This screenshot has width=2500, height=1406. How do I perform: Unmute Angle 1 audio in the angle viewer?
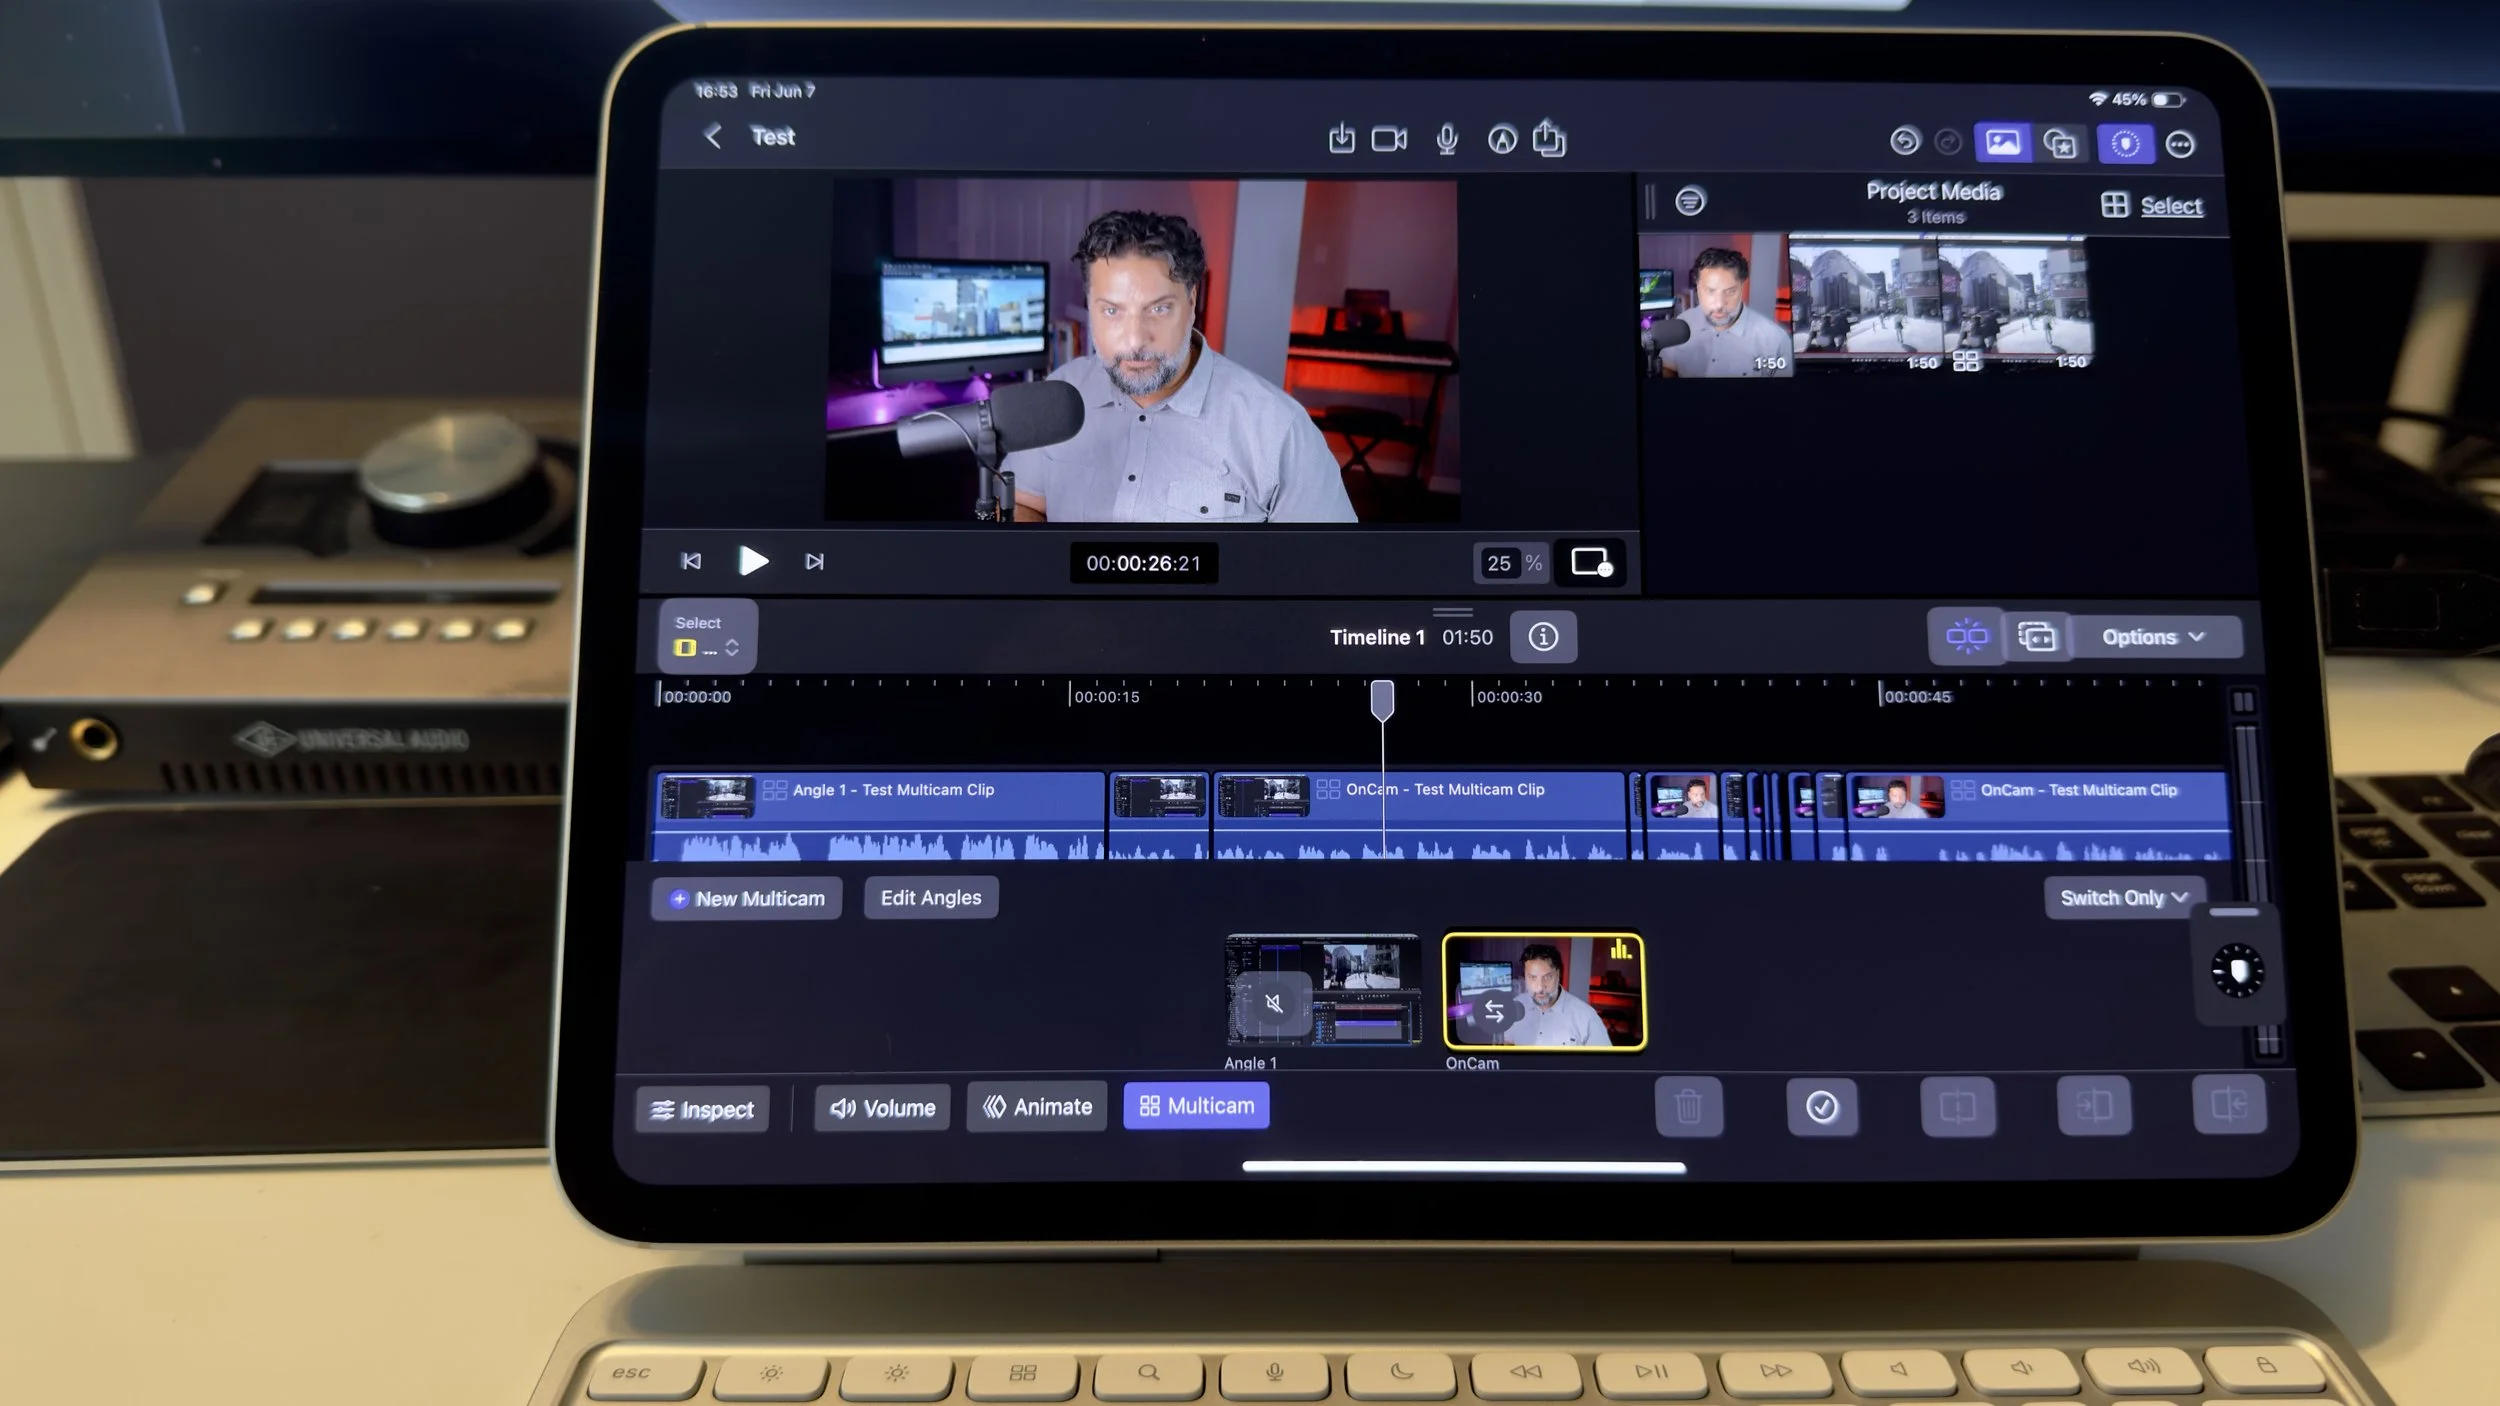point(1274,1003)
